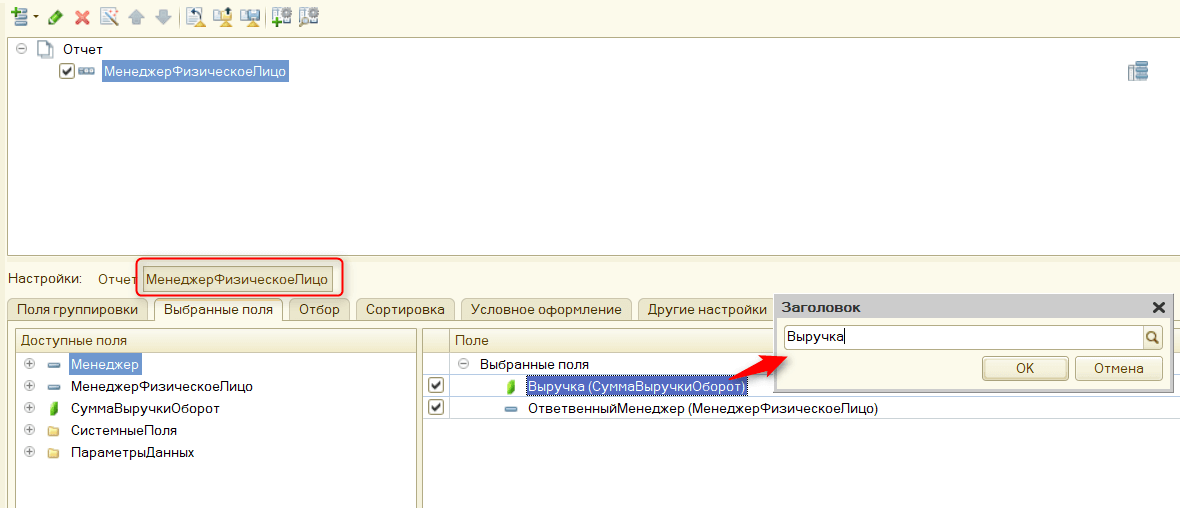Toggle the МенеджерФизическоеЛицо grouping checkbox
This screenshot has width=1180, height=508.
[x=67, y=71]
